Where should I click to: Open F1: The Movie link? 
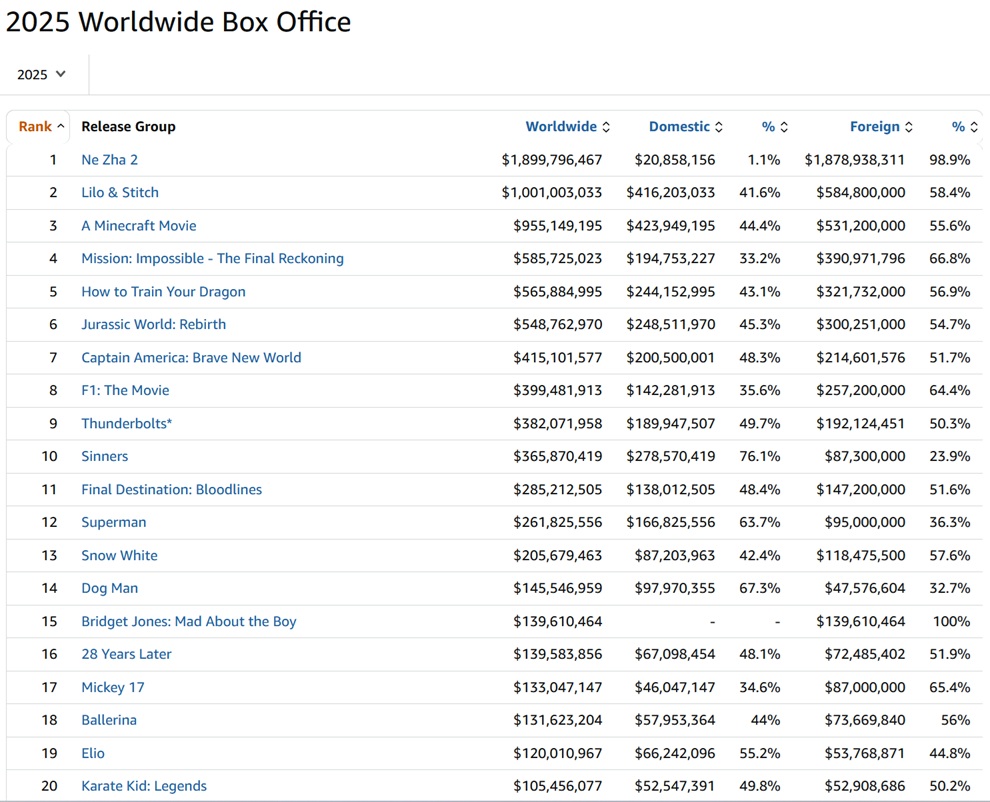125,390
